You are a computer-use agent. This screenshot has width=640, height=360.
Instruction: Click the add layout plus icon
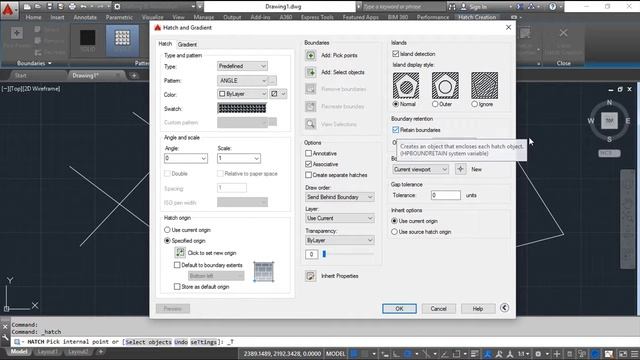click(x=100, y=351)
